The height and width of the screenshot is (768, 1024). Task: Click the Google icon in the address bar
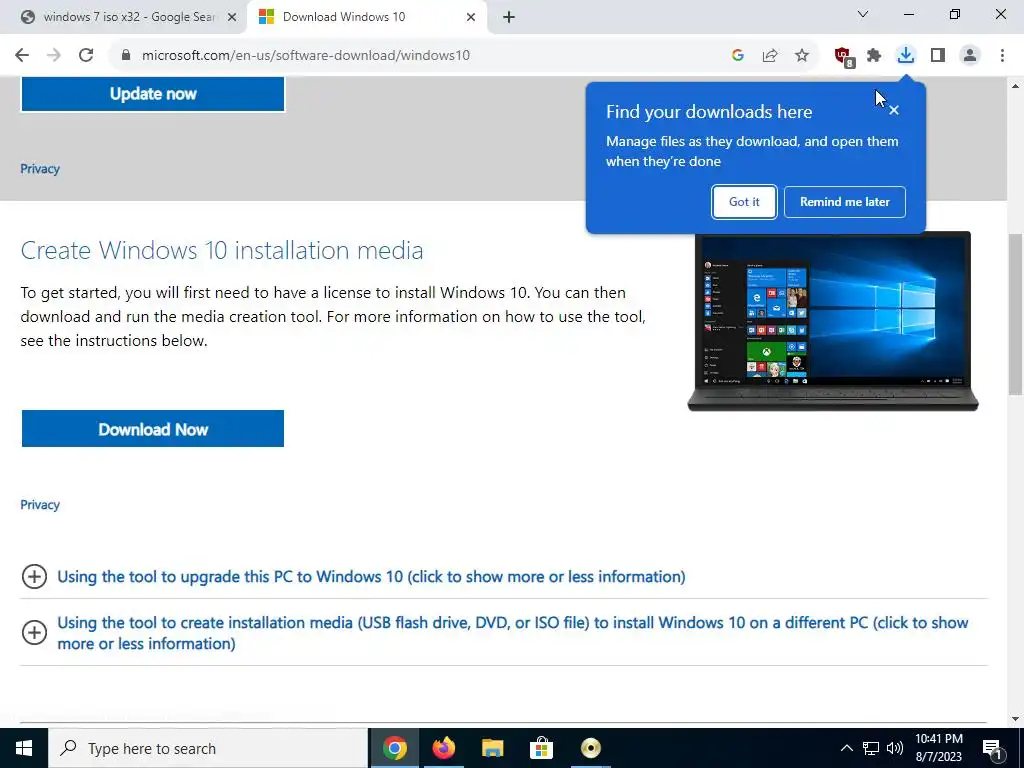(738, 56)
